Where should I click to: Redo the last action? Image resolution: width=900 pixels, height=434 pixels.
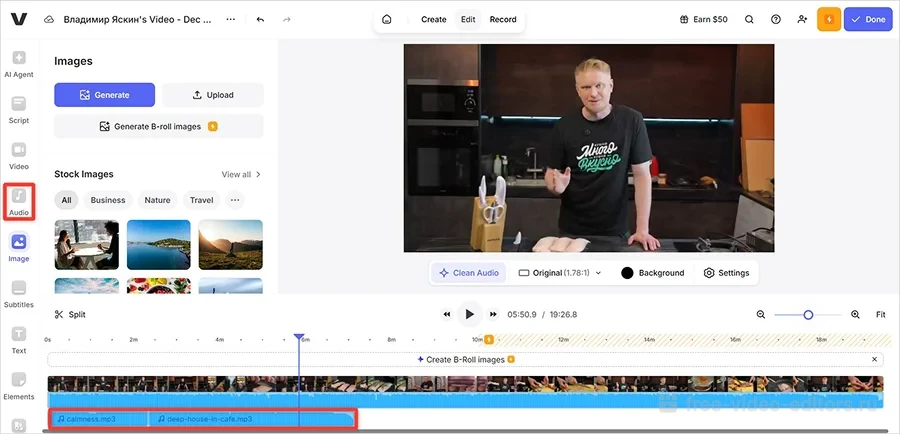(x=287, y=20)
